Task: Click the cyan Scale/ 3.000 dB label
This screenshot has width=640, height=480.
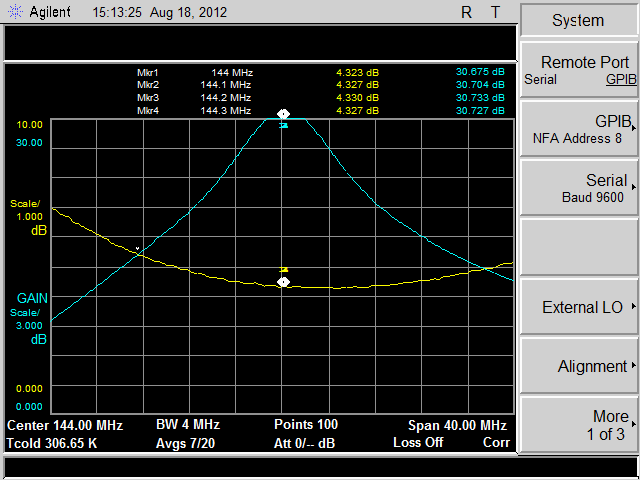Action: pos(28,327)
